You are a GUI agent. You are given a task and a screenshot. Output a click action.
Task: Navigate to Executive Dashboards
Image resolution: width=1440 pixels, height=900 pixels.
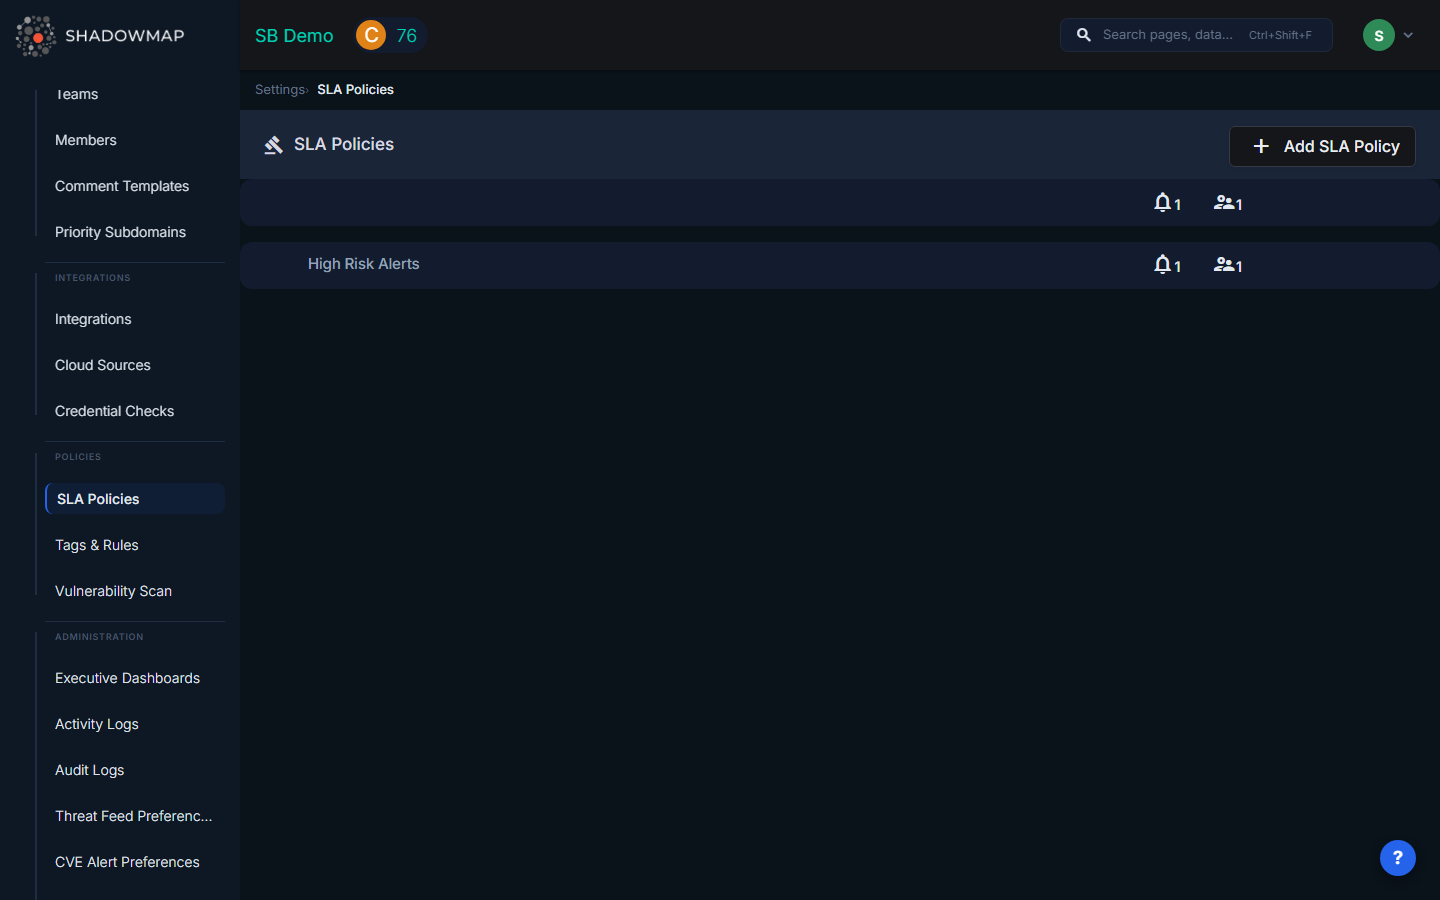[x=127, y=678]
